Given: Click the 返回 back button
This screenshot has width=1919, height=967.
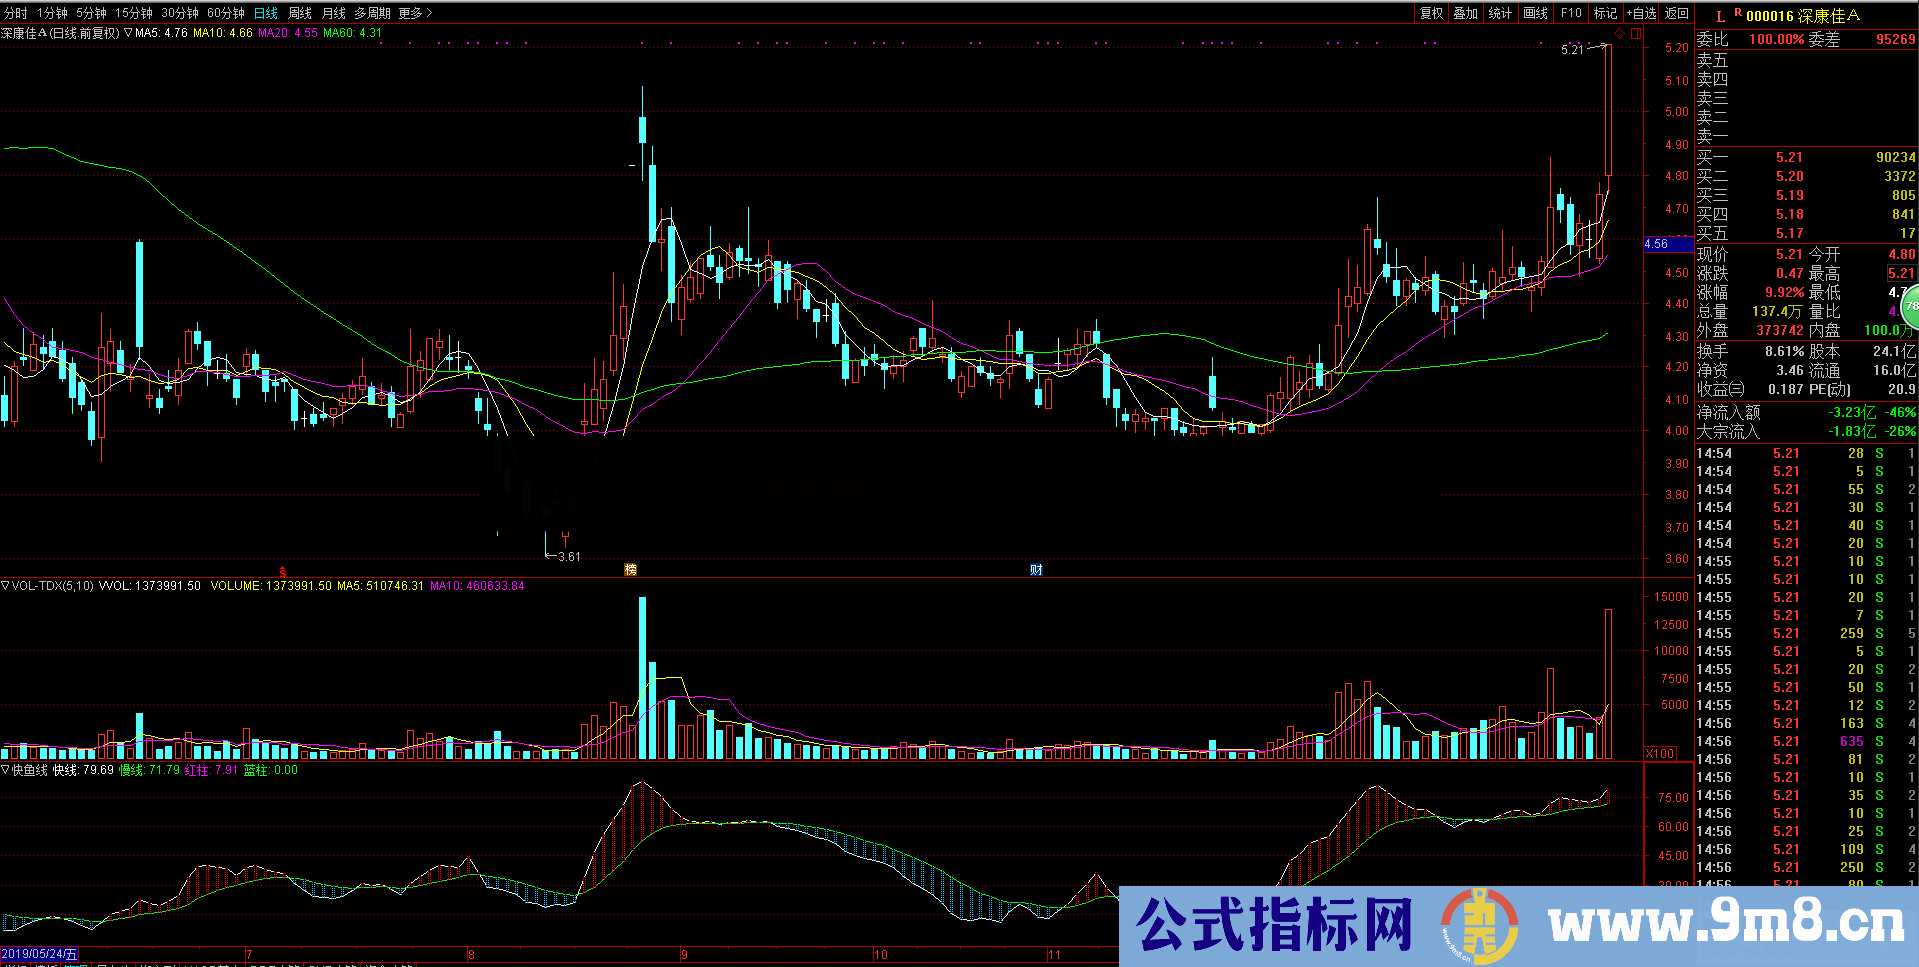Looking at the screenshot, I should (x=1677, y=13).
